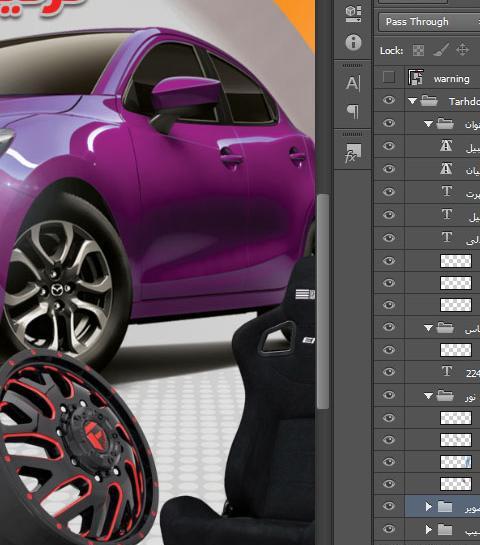Click the T icon of the 224 text layer

pos(447,372)
